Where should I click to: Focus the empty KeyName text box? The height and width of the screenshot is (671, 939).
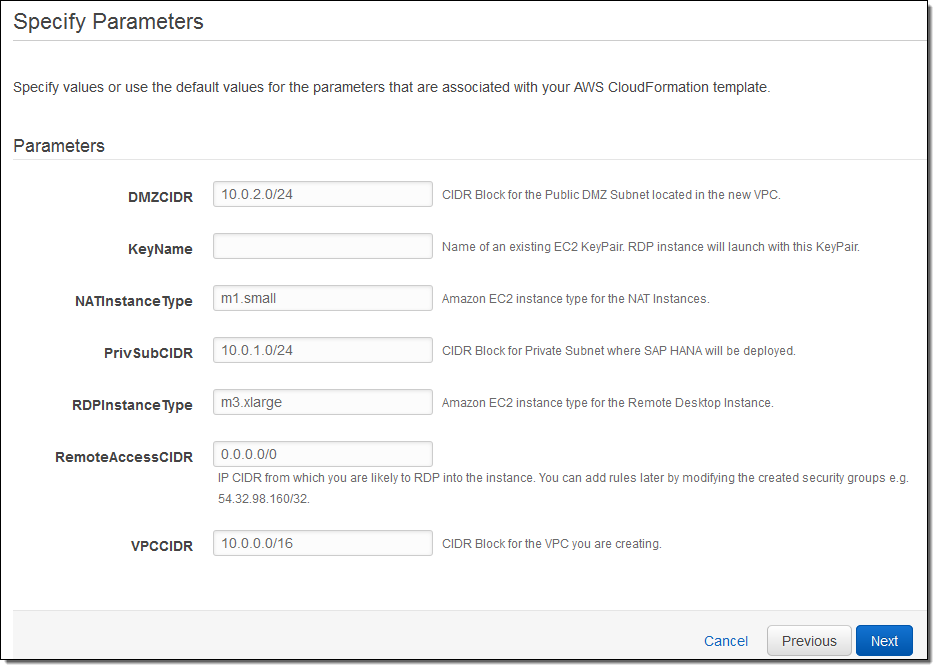click(x=322, y=246)
